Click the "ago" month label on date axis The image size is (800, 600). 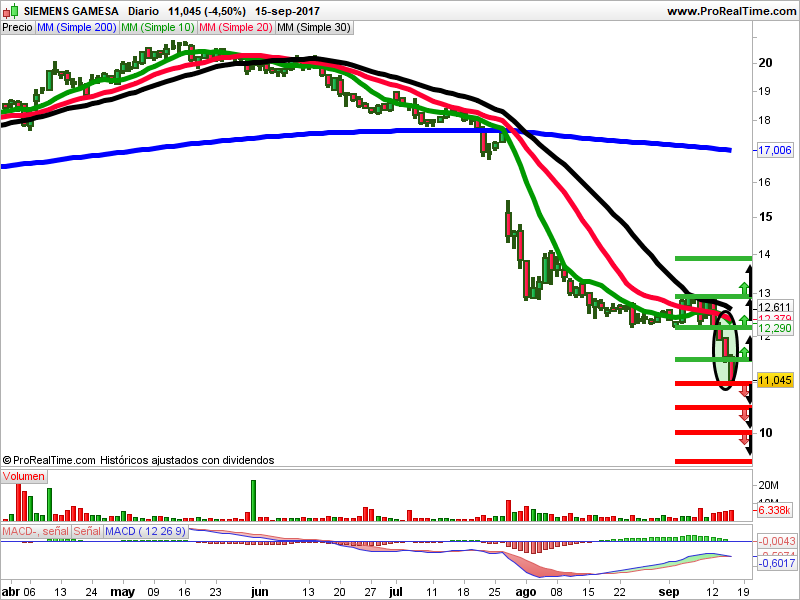(526, 592)
